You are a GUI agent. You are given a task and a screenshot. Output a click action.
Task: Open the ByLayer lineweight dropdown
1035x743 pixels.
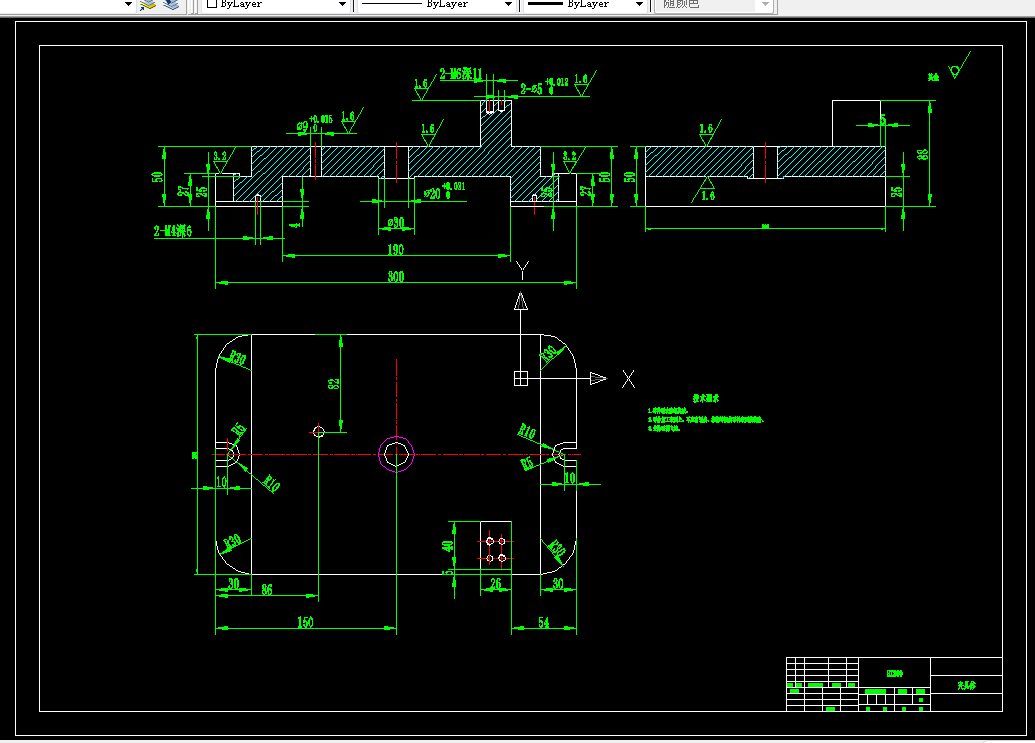[639, 4]
